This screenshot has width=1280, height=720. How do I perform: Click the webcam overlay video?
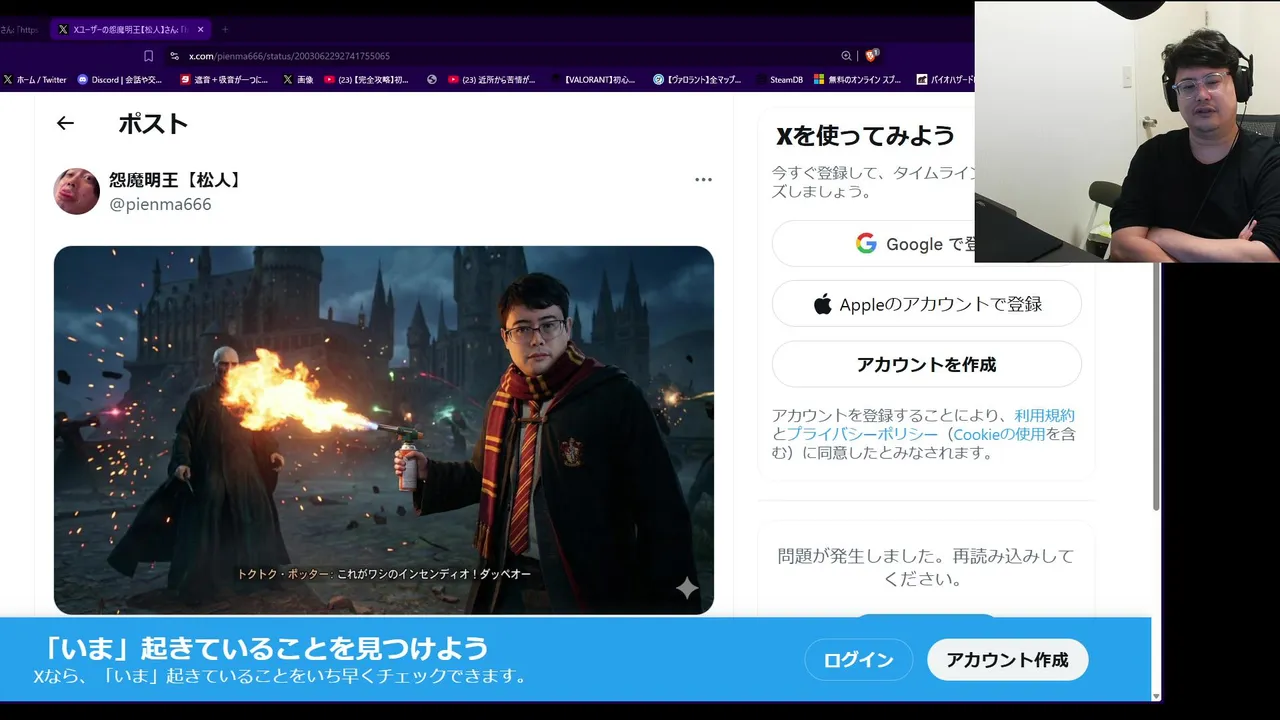pyautogui.click(x=1127, y=131)
